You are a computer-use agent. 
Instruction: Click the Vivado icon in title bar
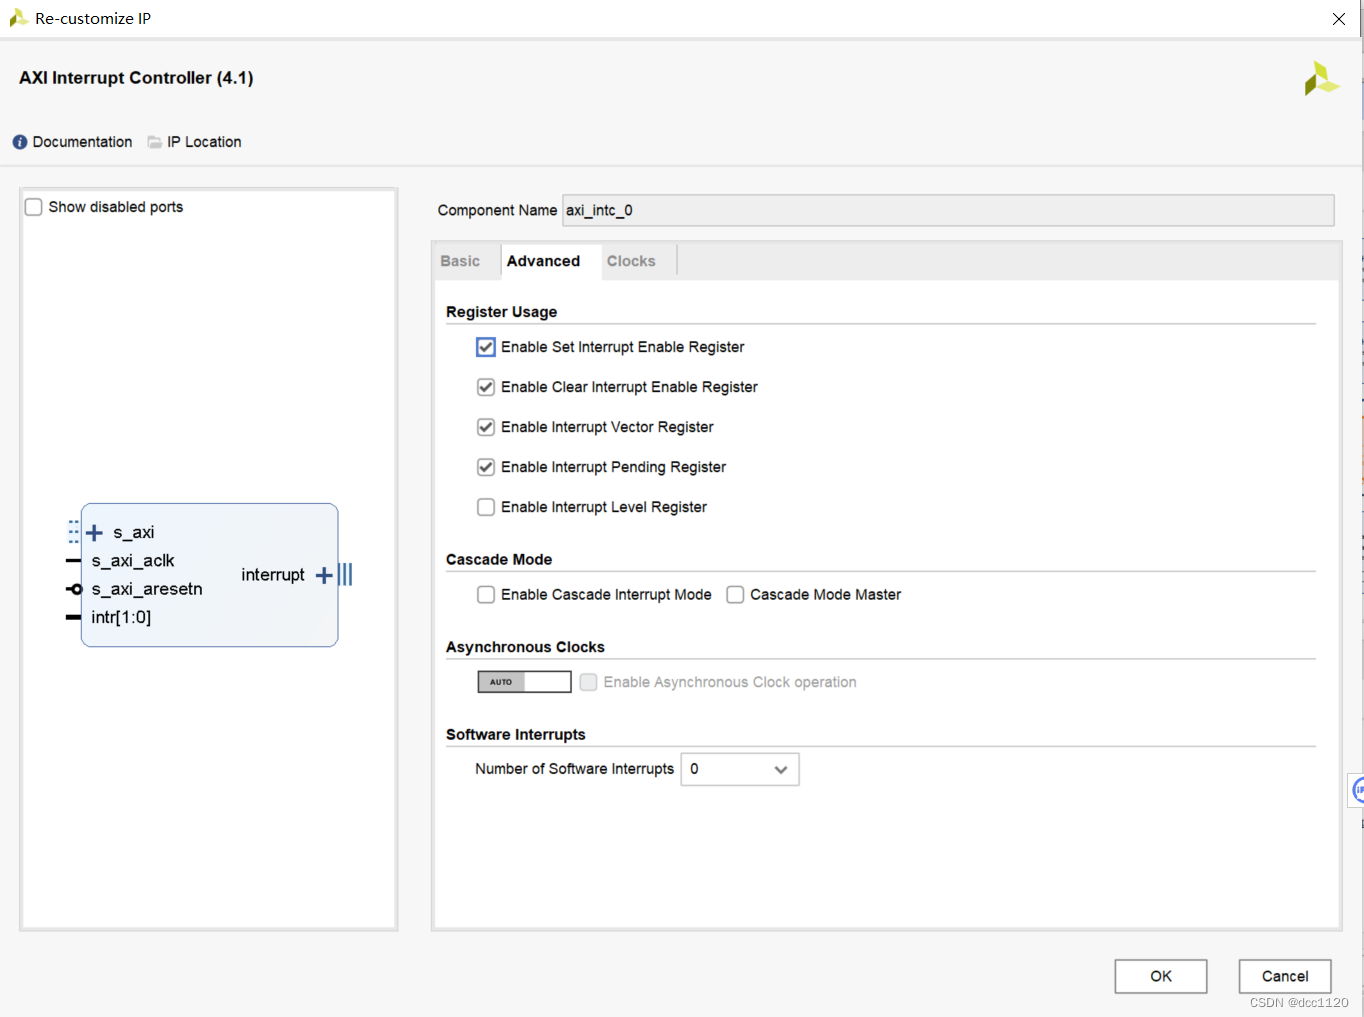18,18
